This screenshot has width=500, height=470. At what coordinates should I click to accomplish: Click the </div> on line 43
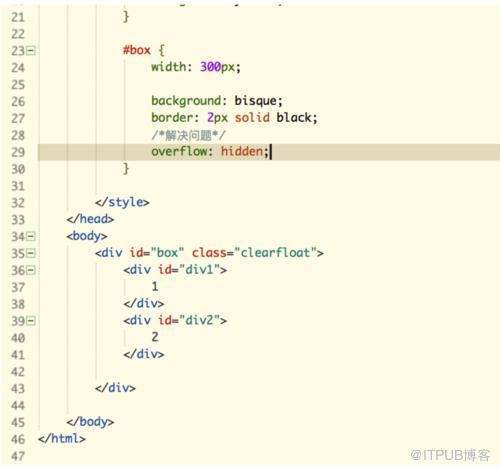pyautogui.click(x=115, y=388)
